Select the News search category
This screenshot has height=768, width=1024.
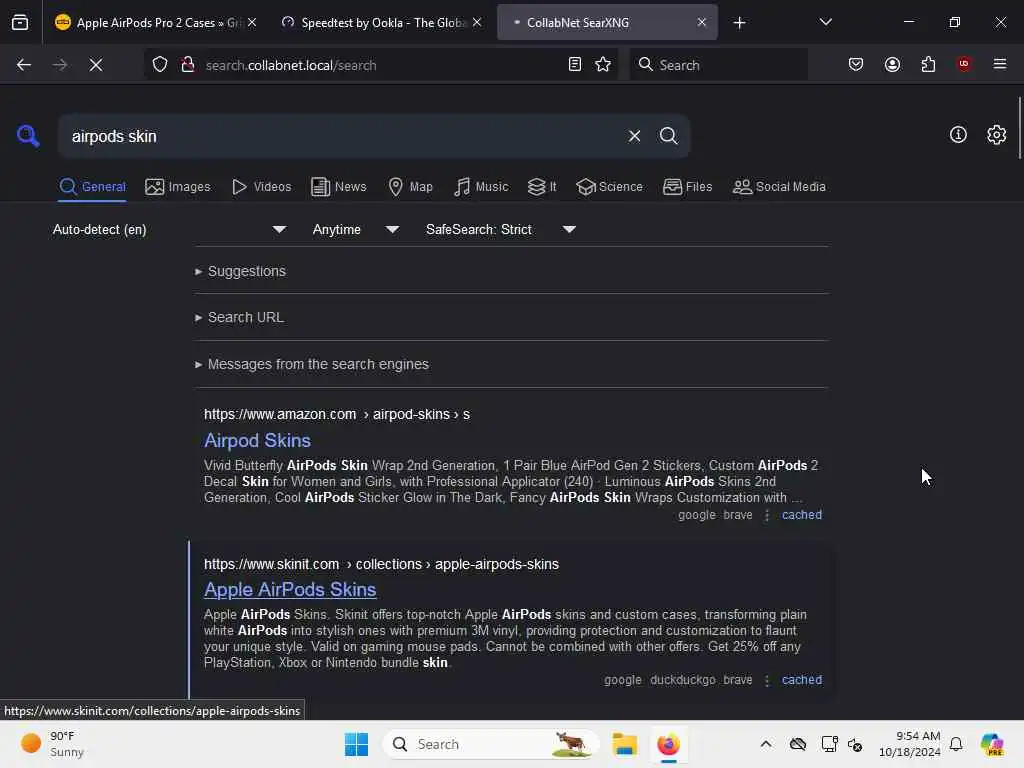click(x=339, y=187)
